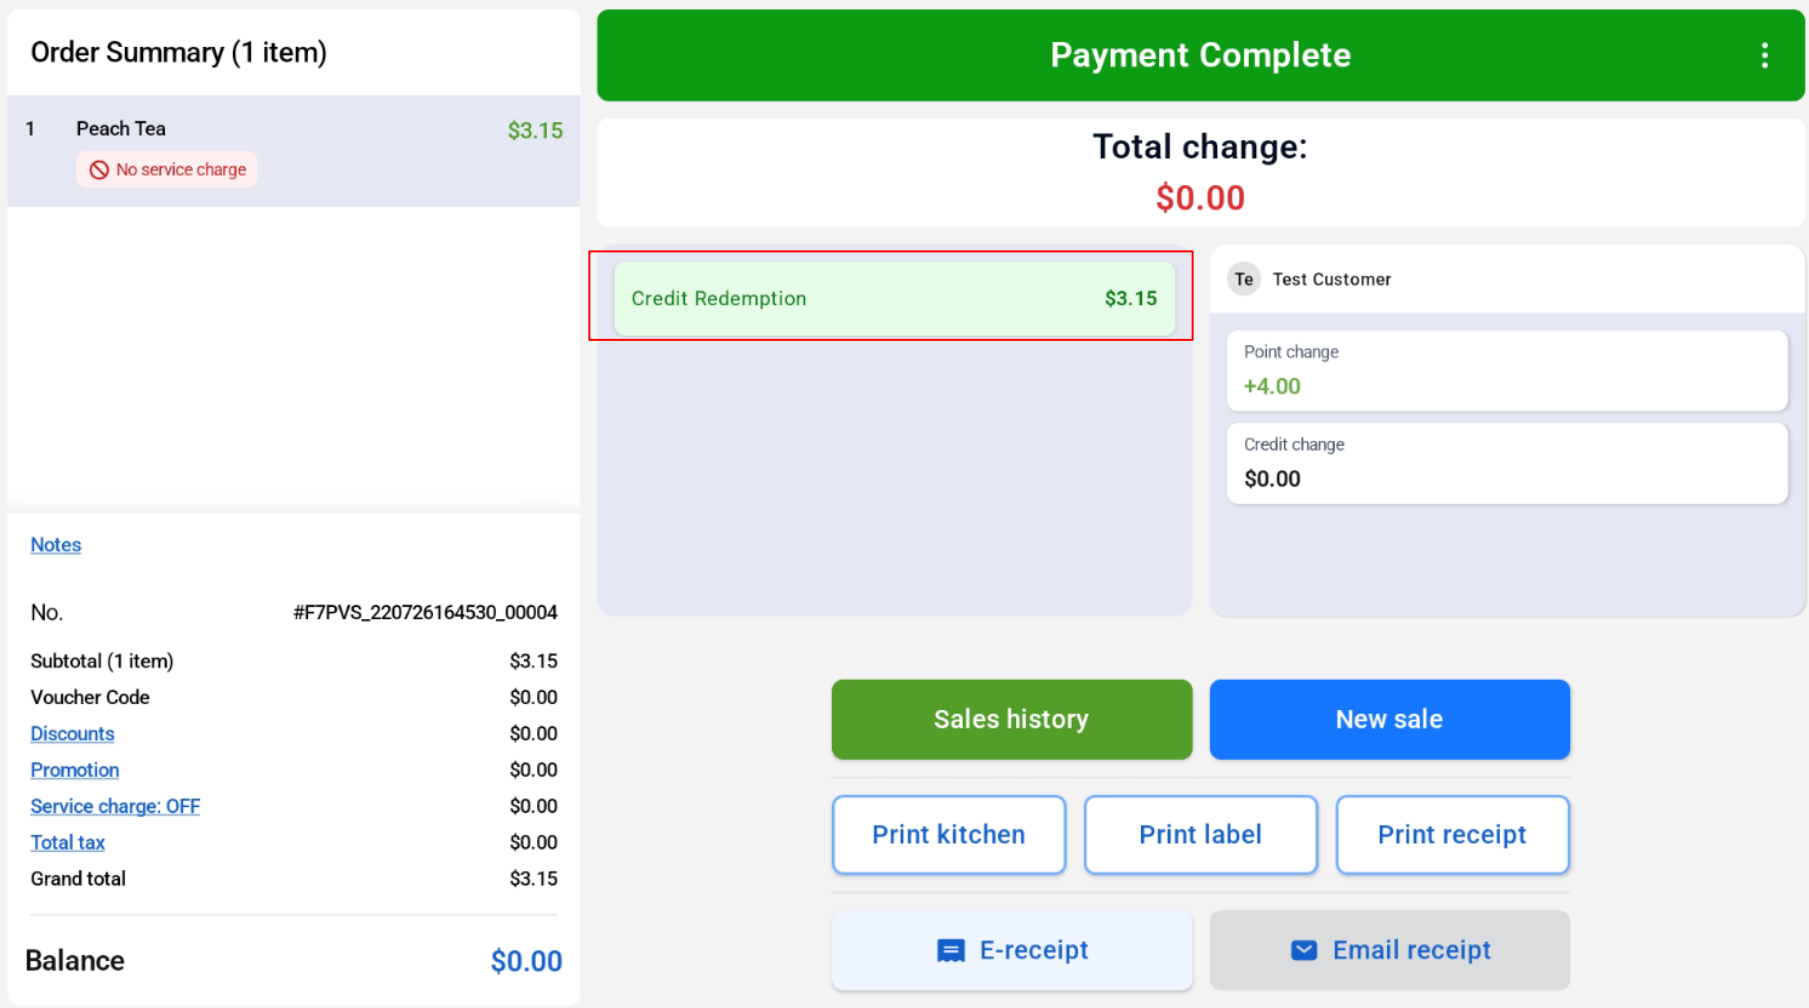This screenshot has height=1008, width=1809.
Task: Open the Discounts link
Action: pyautogui.click(x=72, y=734)
